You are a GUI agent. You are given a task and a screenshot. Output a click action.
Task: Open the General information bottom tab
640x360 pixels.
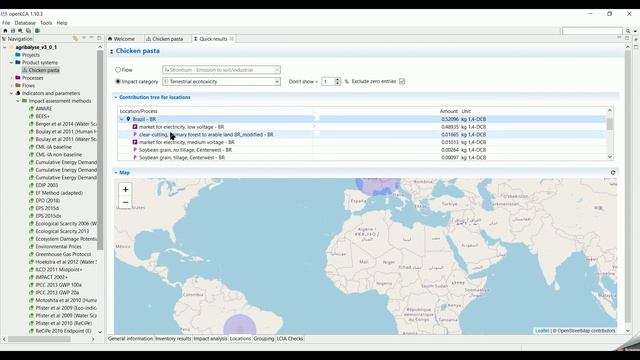coord(130,339)
